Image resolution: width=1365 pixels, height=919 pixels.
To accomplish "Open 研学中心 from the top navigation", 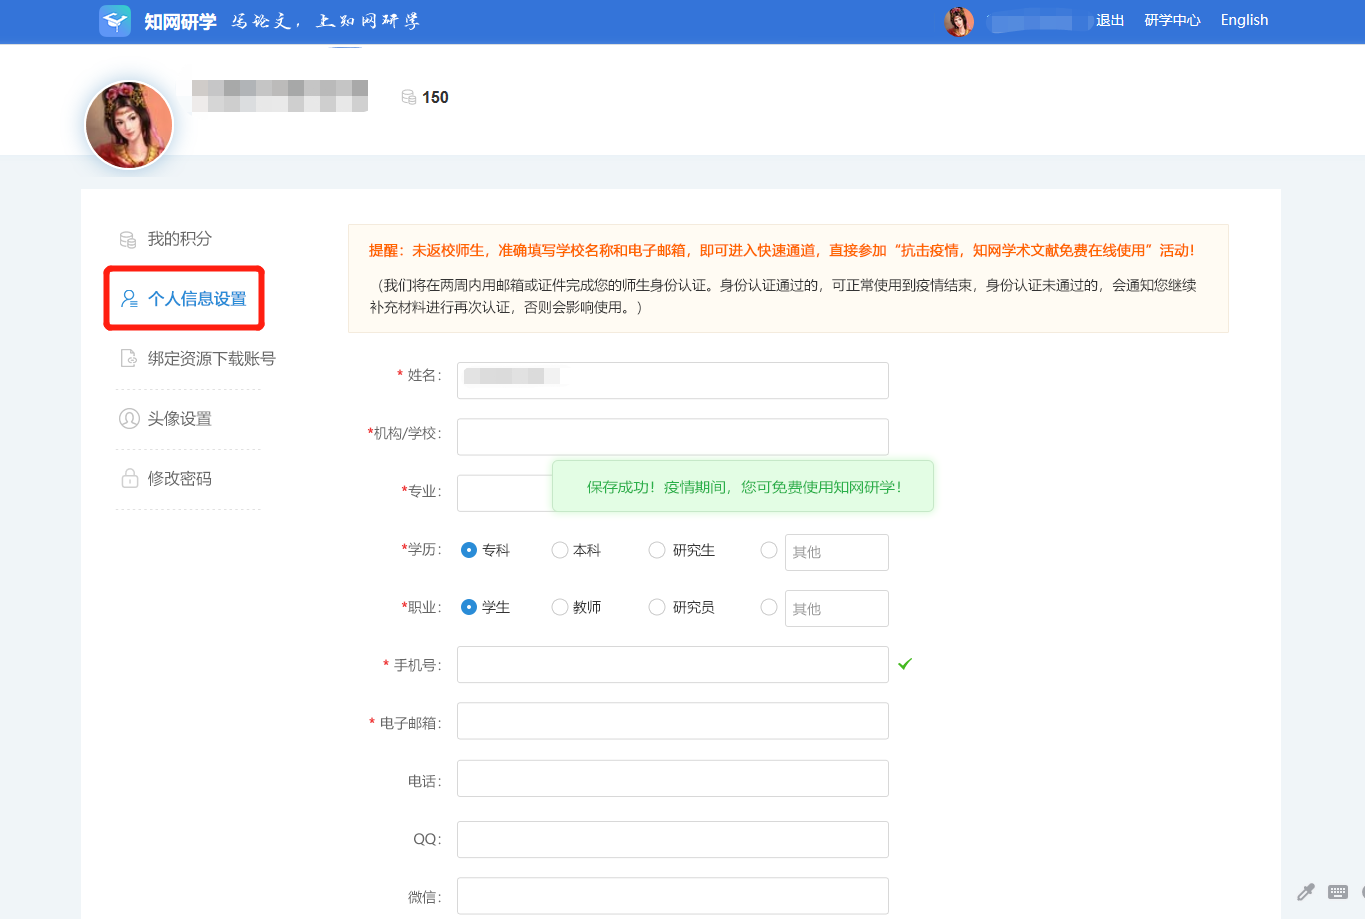I will point(1172,20).
